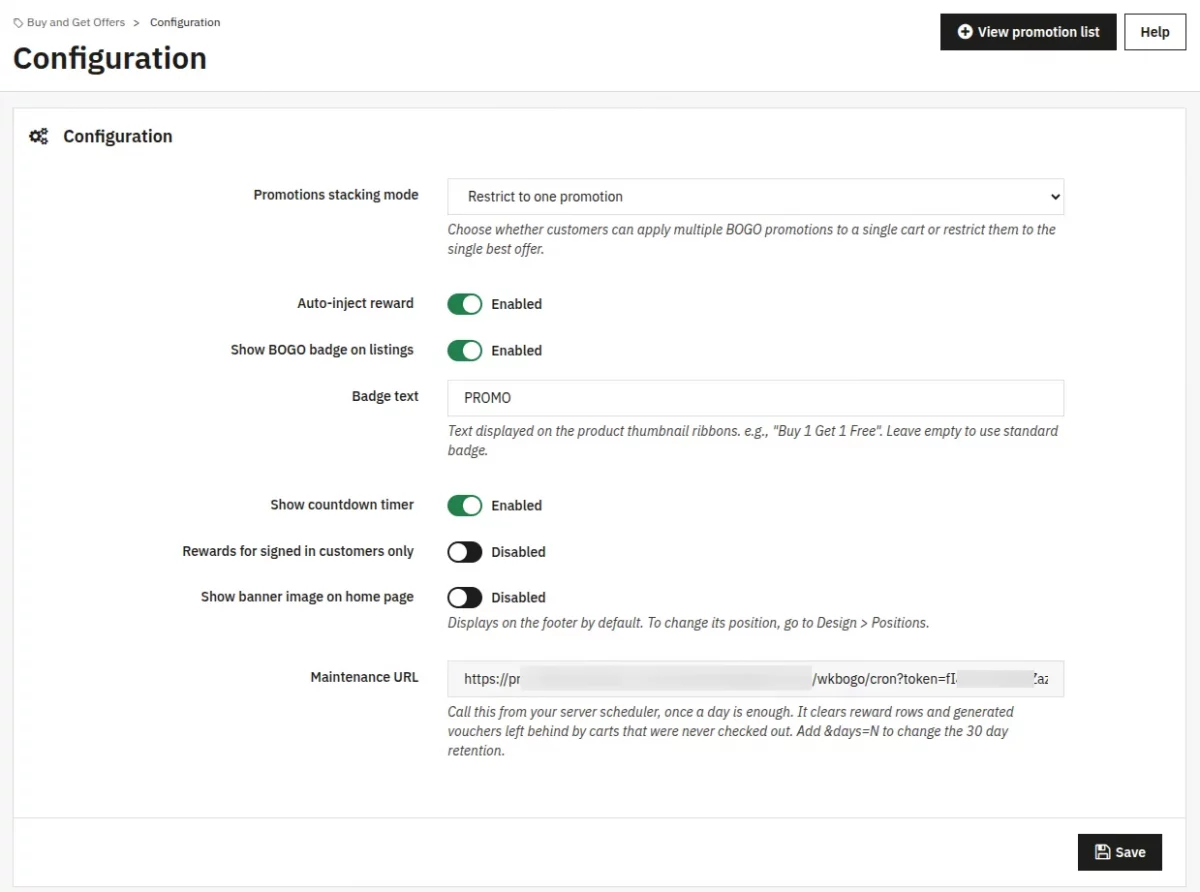Click the large Configuration page title

tap(110, 59)
